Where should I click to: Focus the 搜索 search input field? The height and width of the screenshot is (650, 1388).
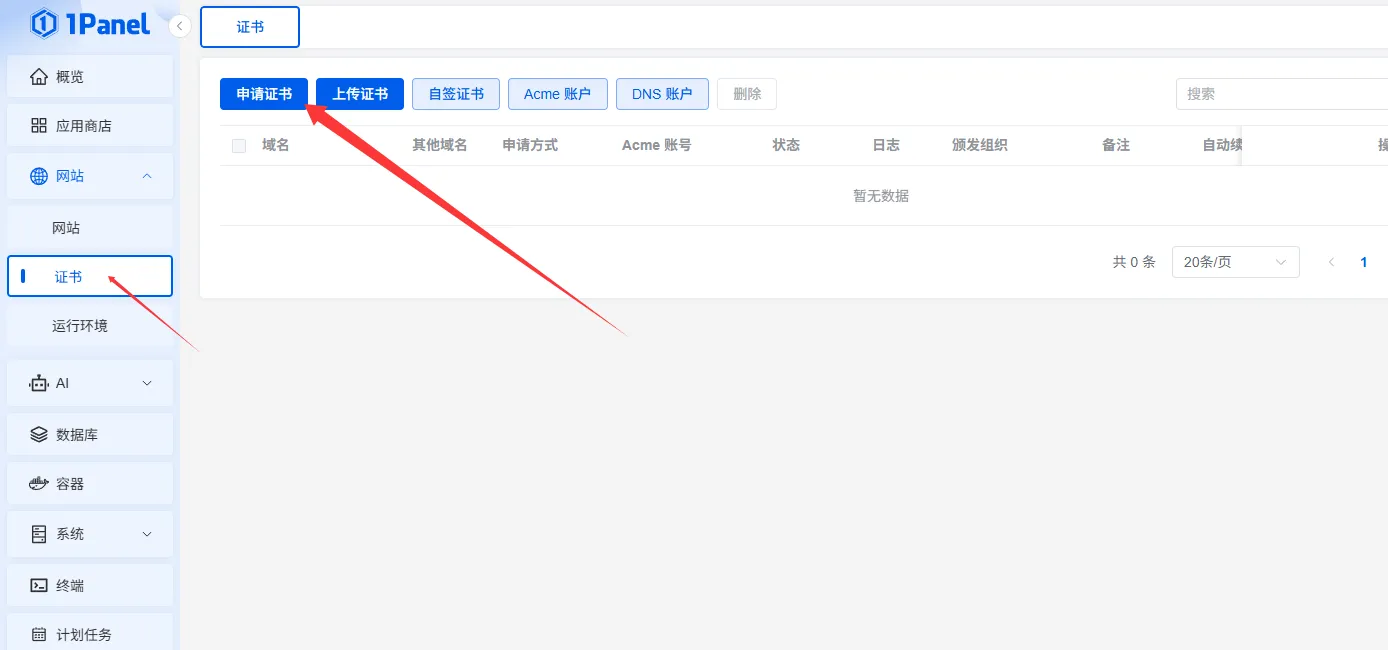tap(1280, 94)
